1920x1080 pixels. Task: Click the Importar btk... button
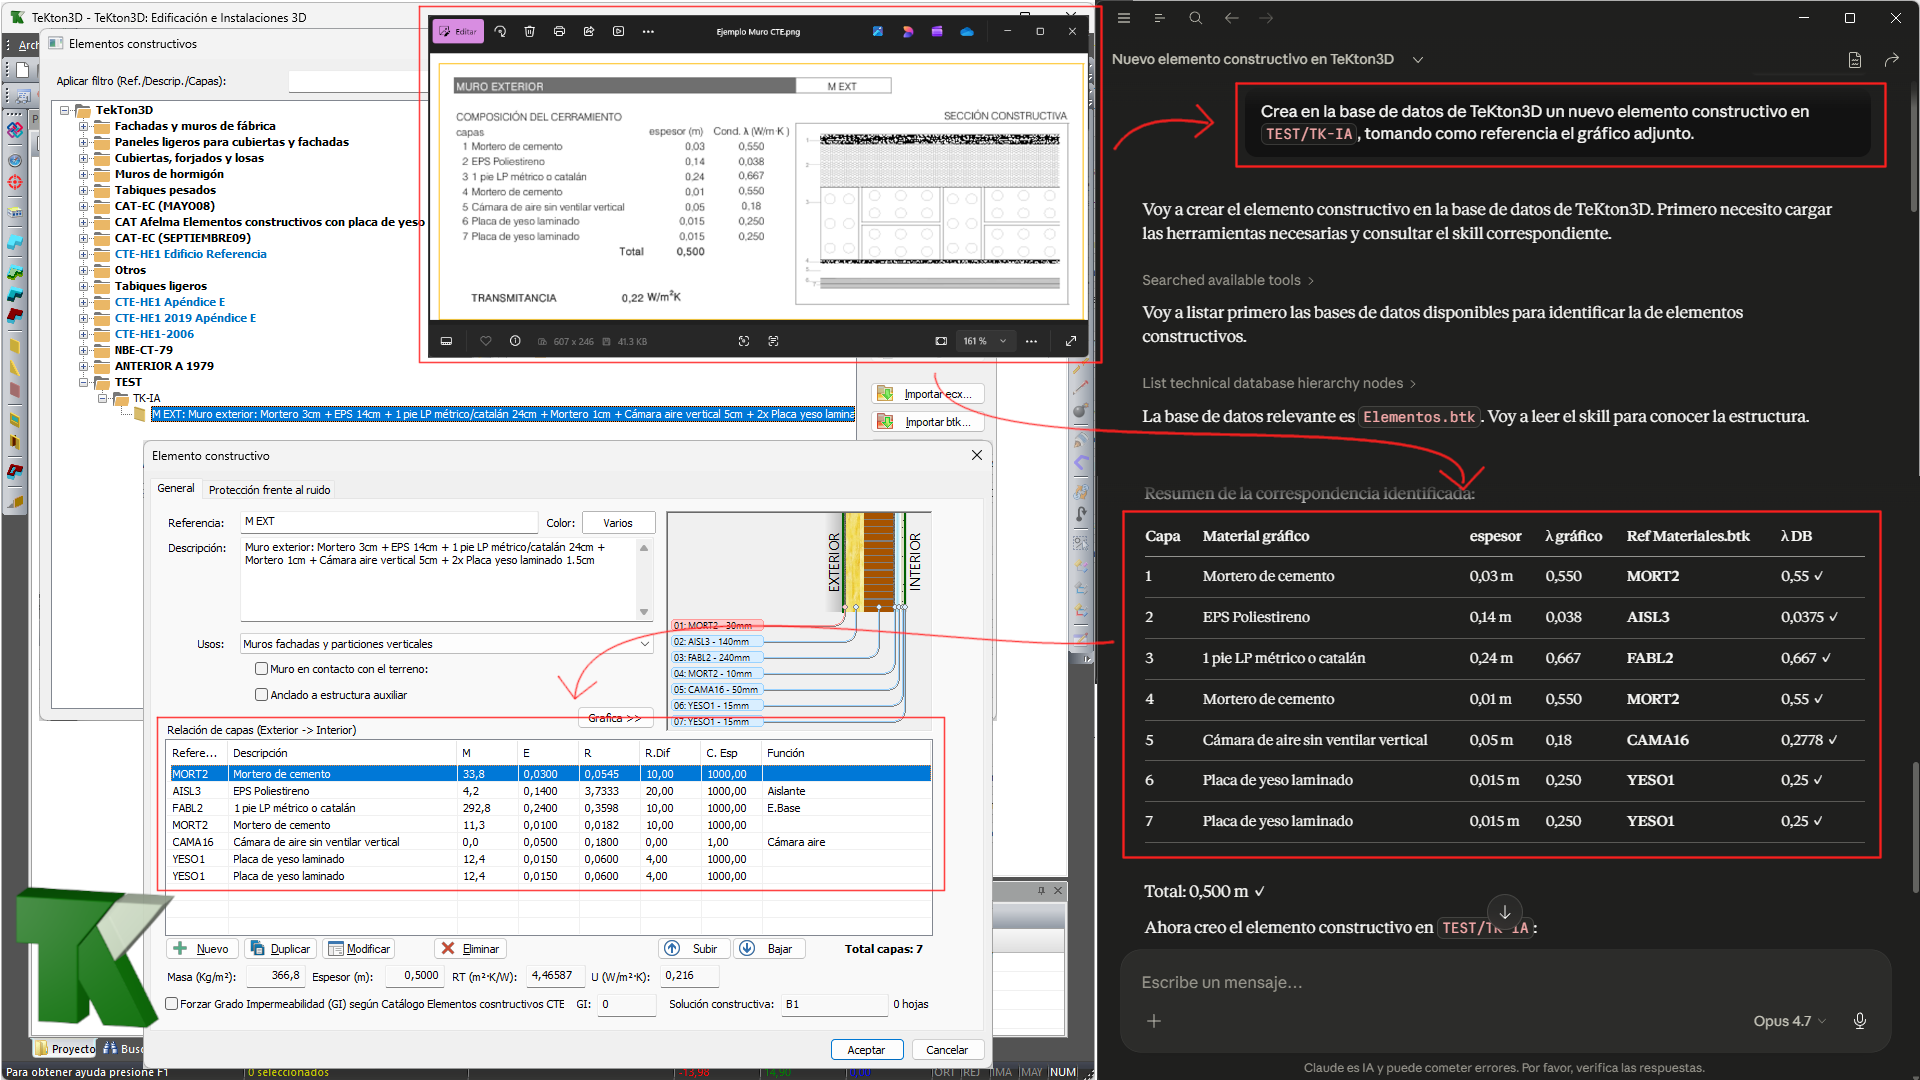(x=928, y=422)
